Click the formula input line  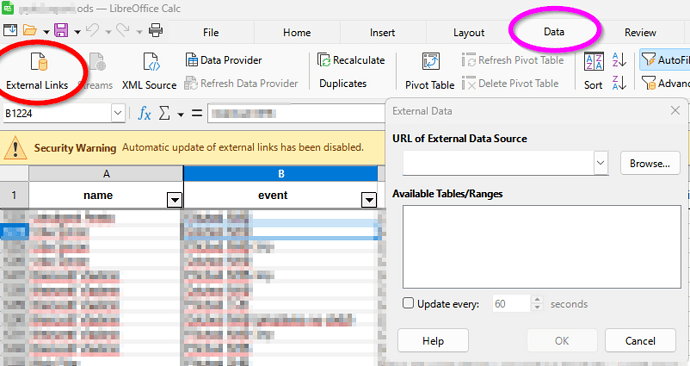[x=297, y=113]
